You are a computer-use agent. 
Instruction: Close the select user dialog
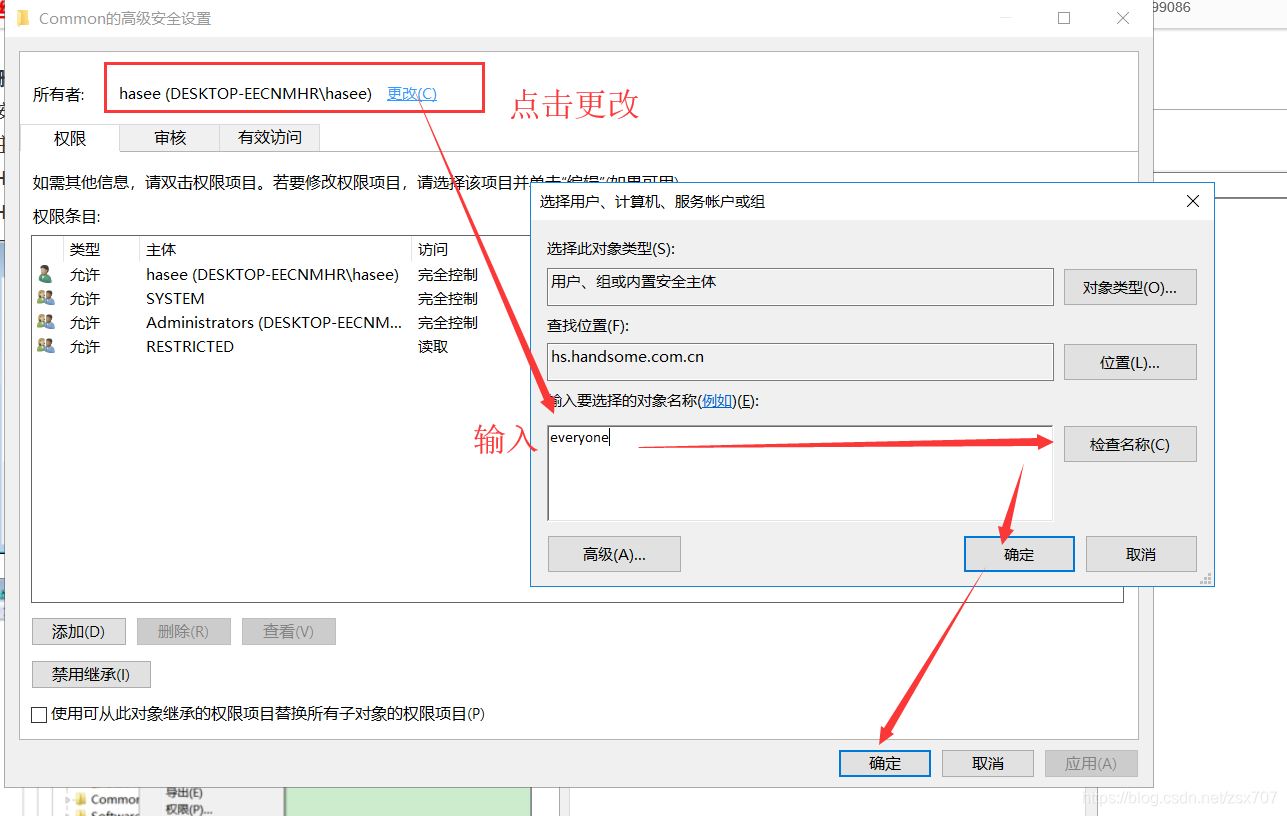pyautogui.click(x=1192, y=201)
